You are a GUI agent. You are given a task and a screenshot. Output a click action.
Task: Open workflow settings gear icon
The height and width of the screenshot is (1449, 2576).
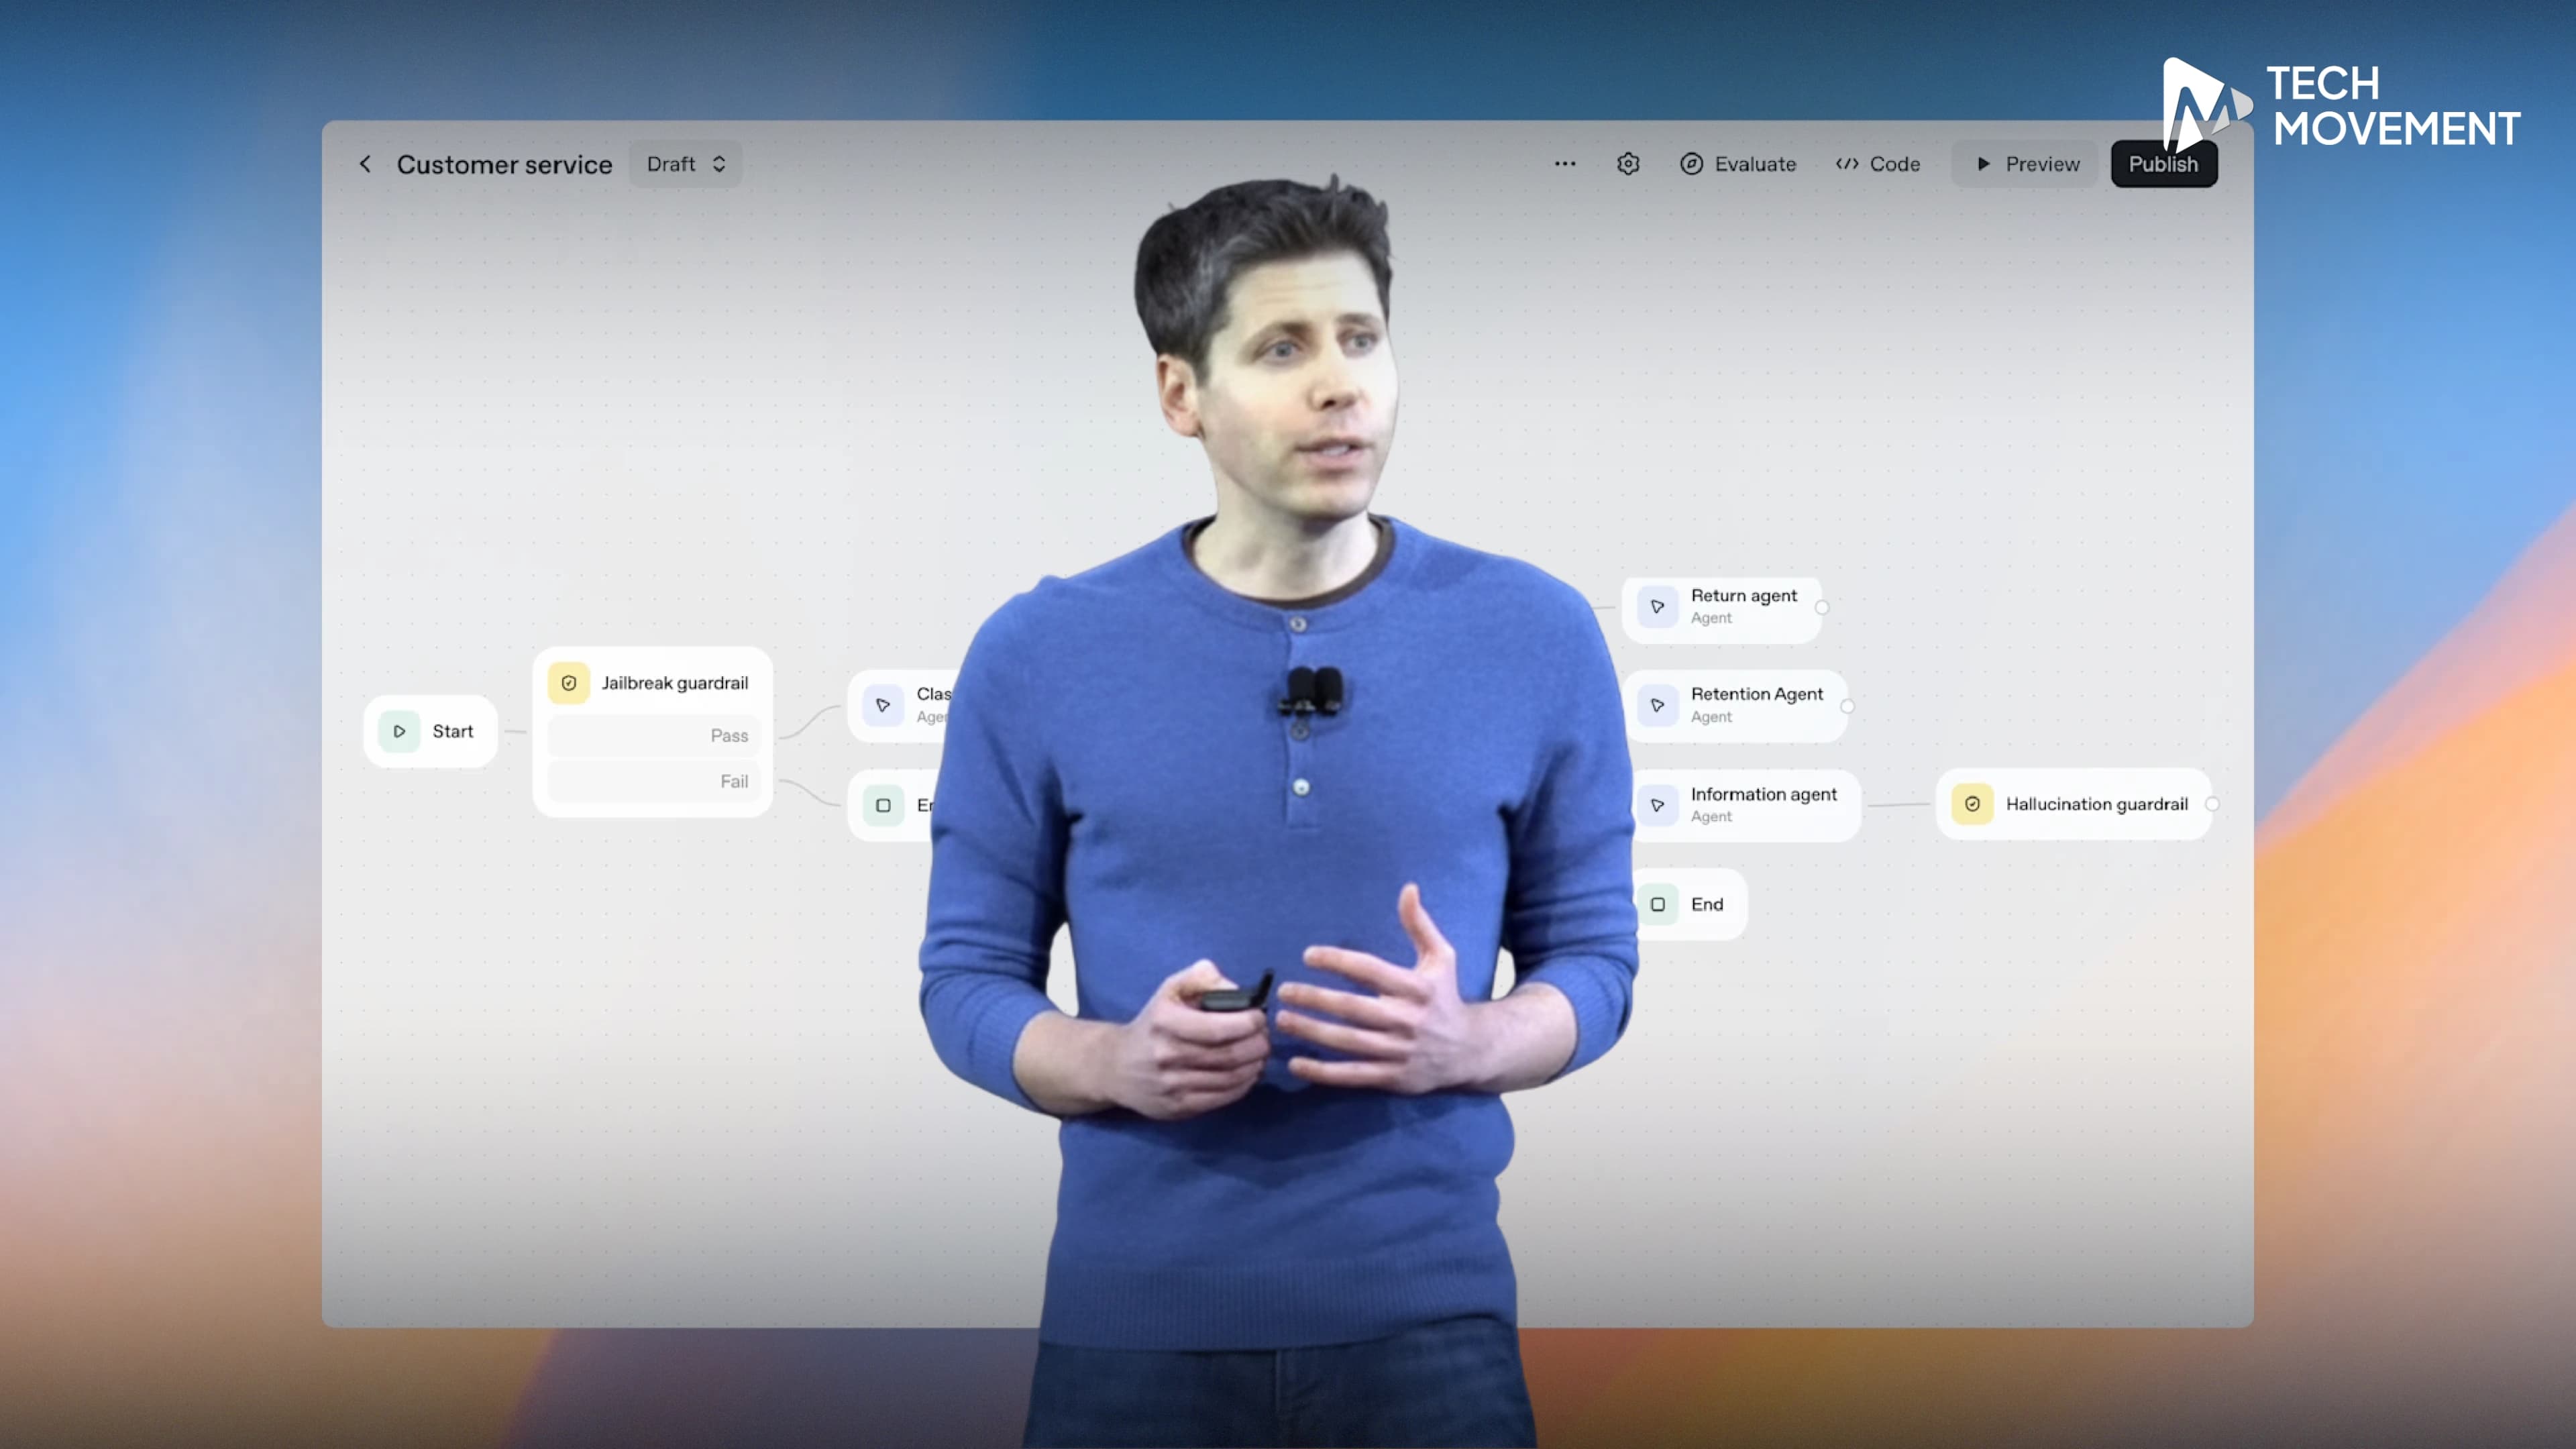(1628, 164)
